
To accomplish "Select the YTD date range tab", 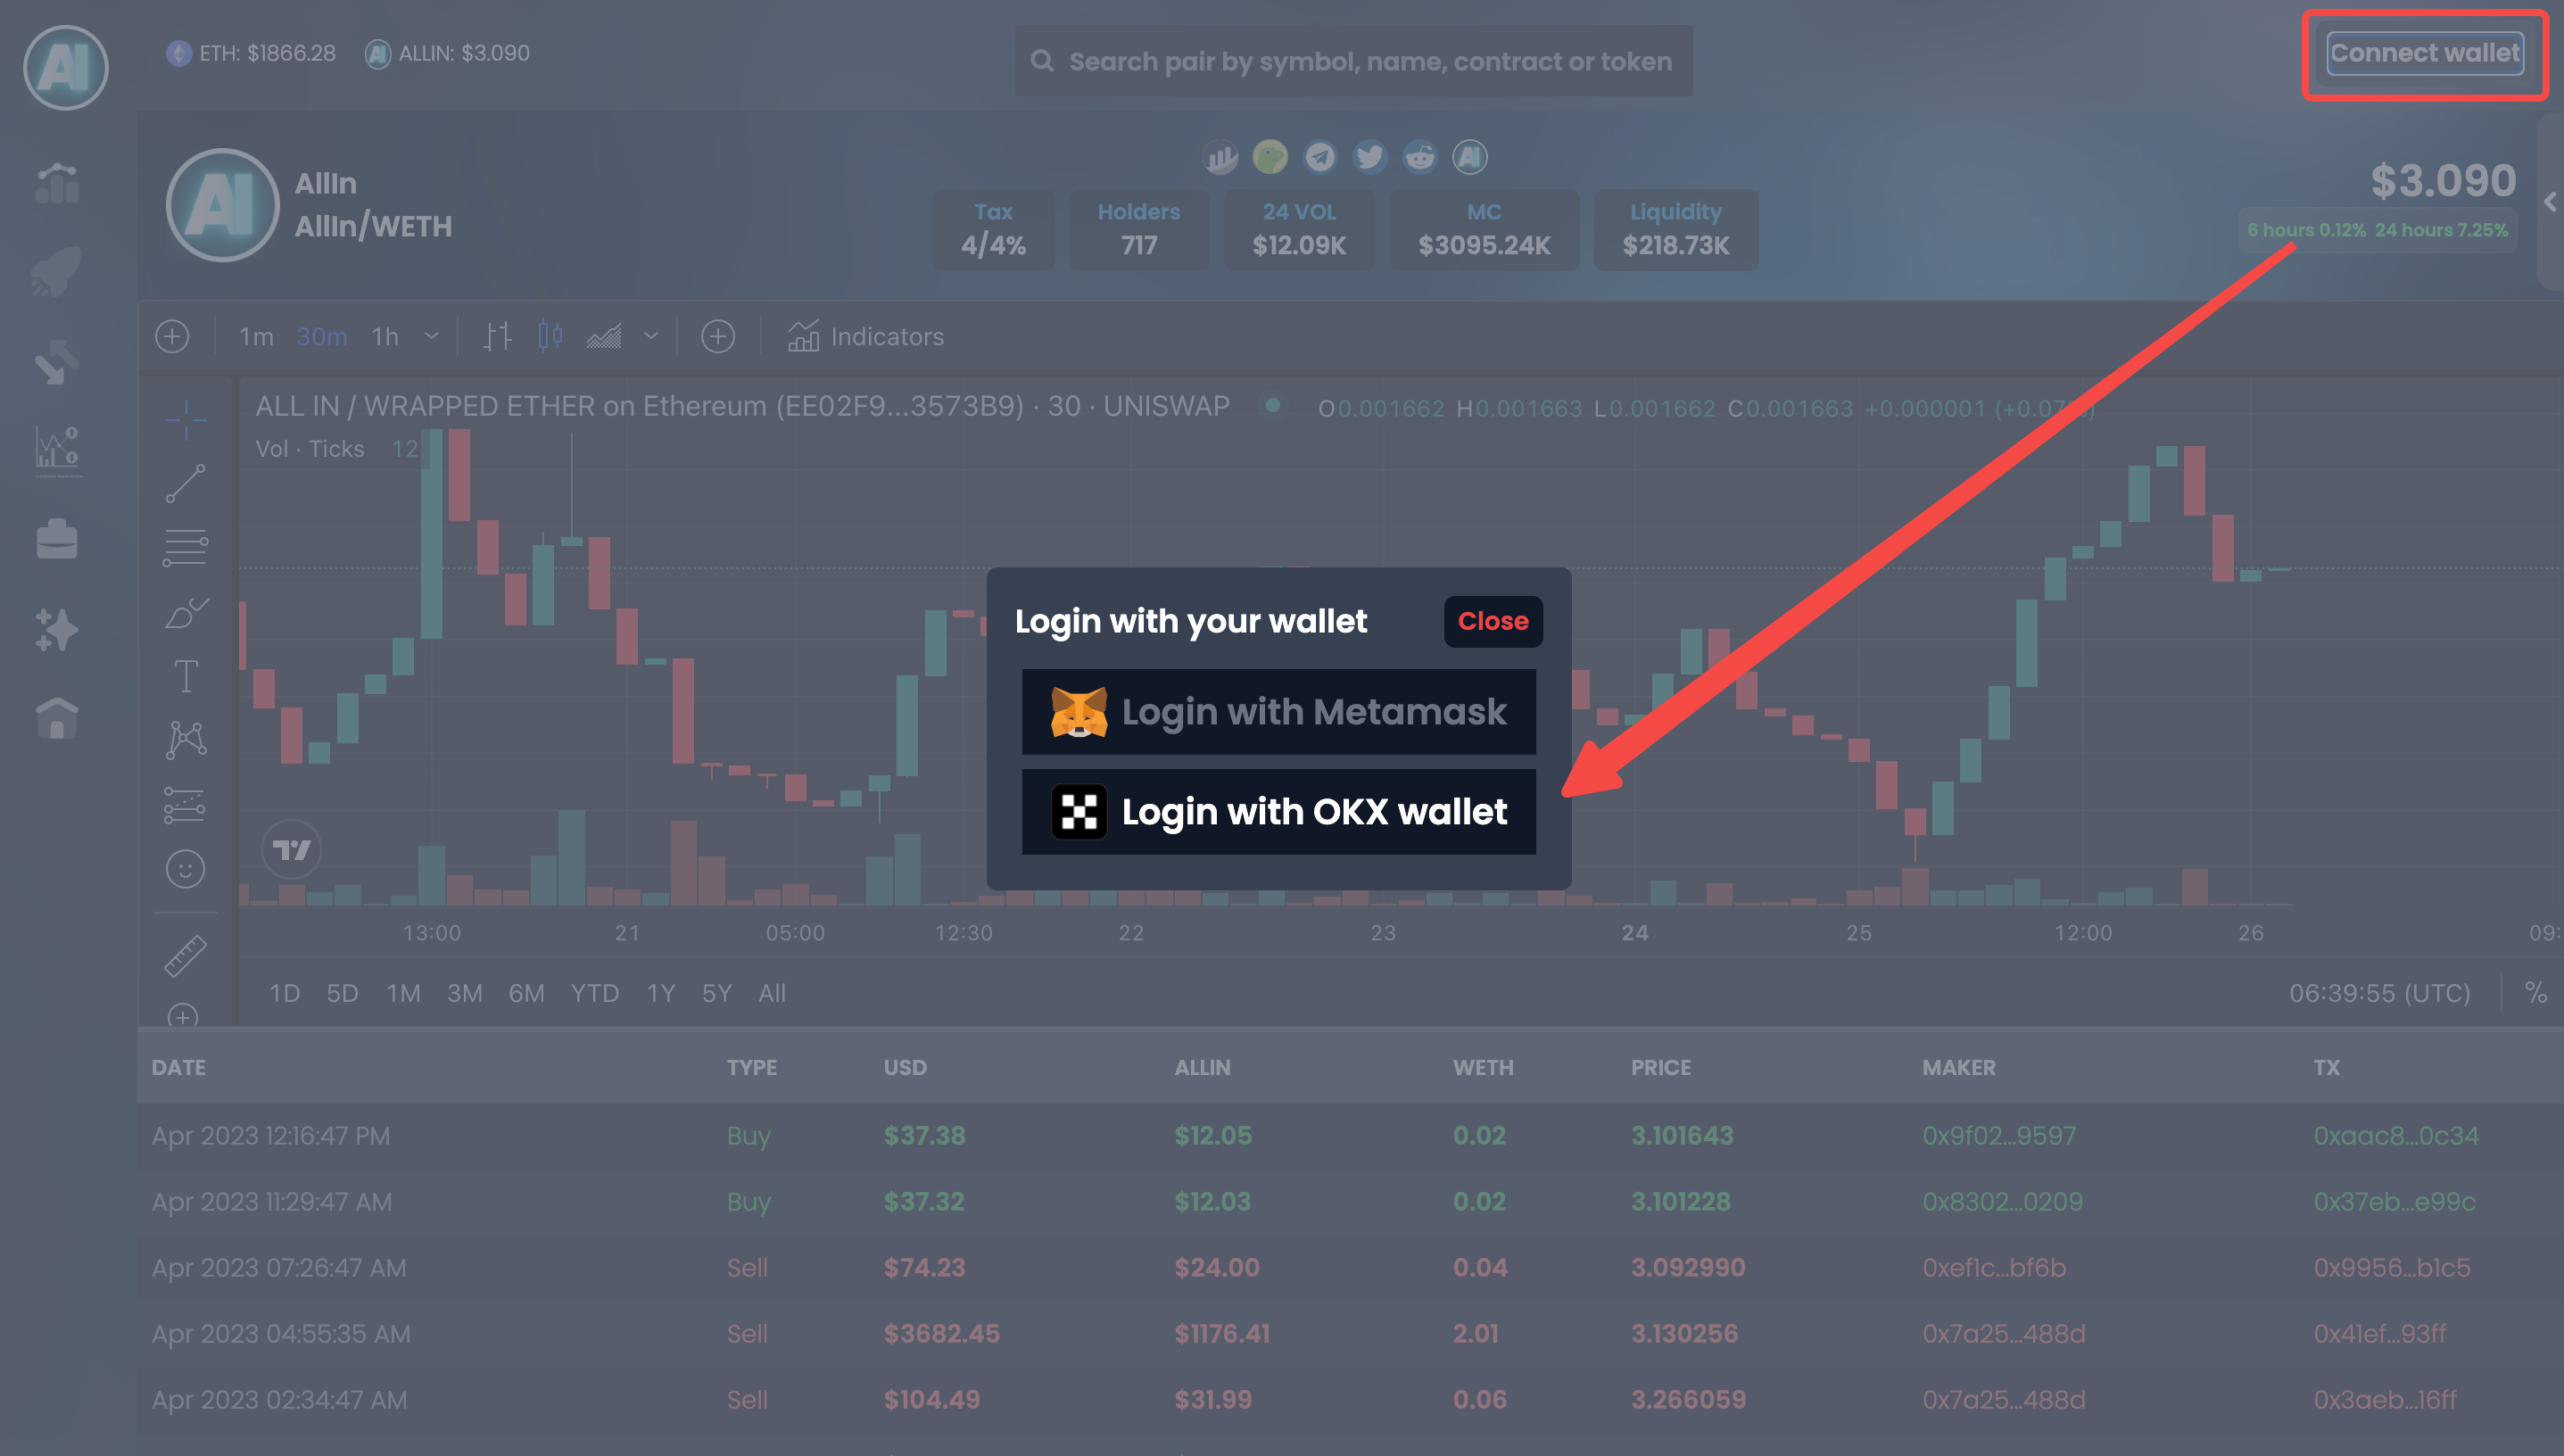I will pos(594,993).
